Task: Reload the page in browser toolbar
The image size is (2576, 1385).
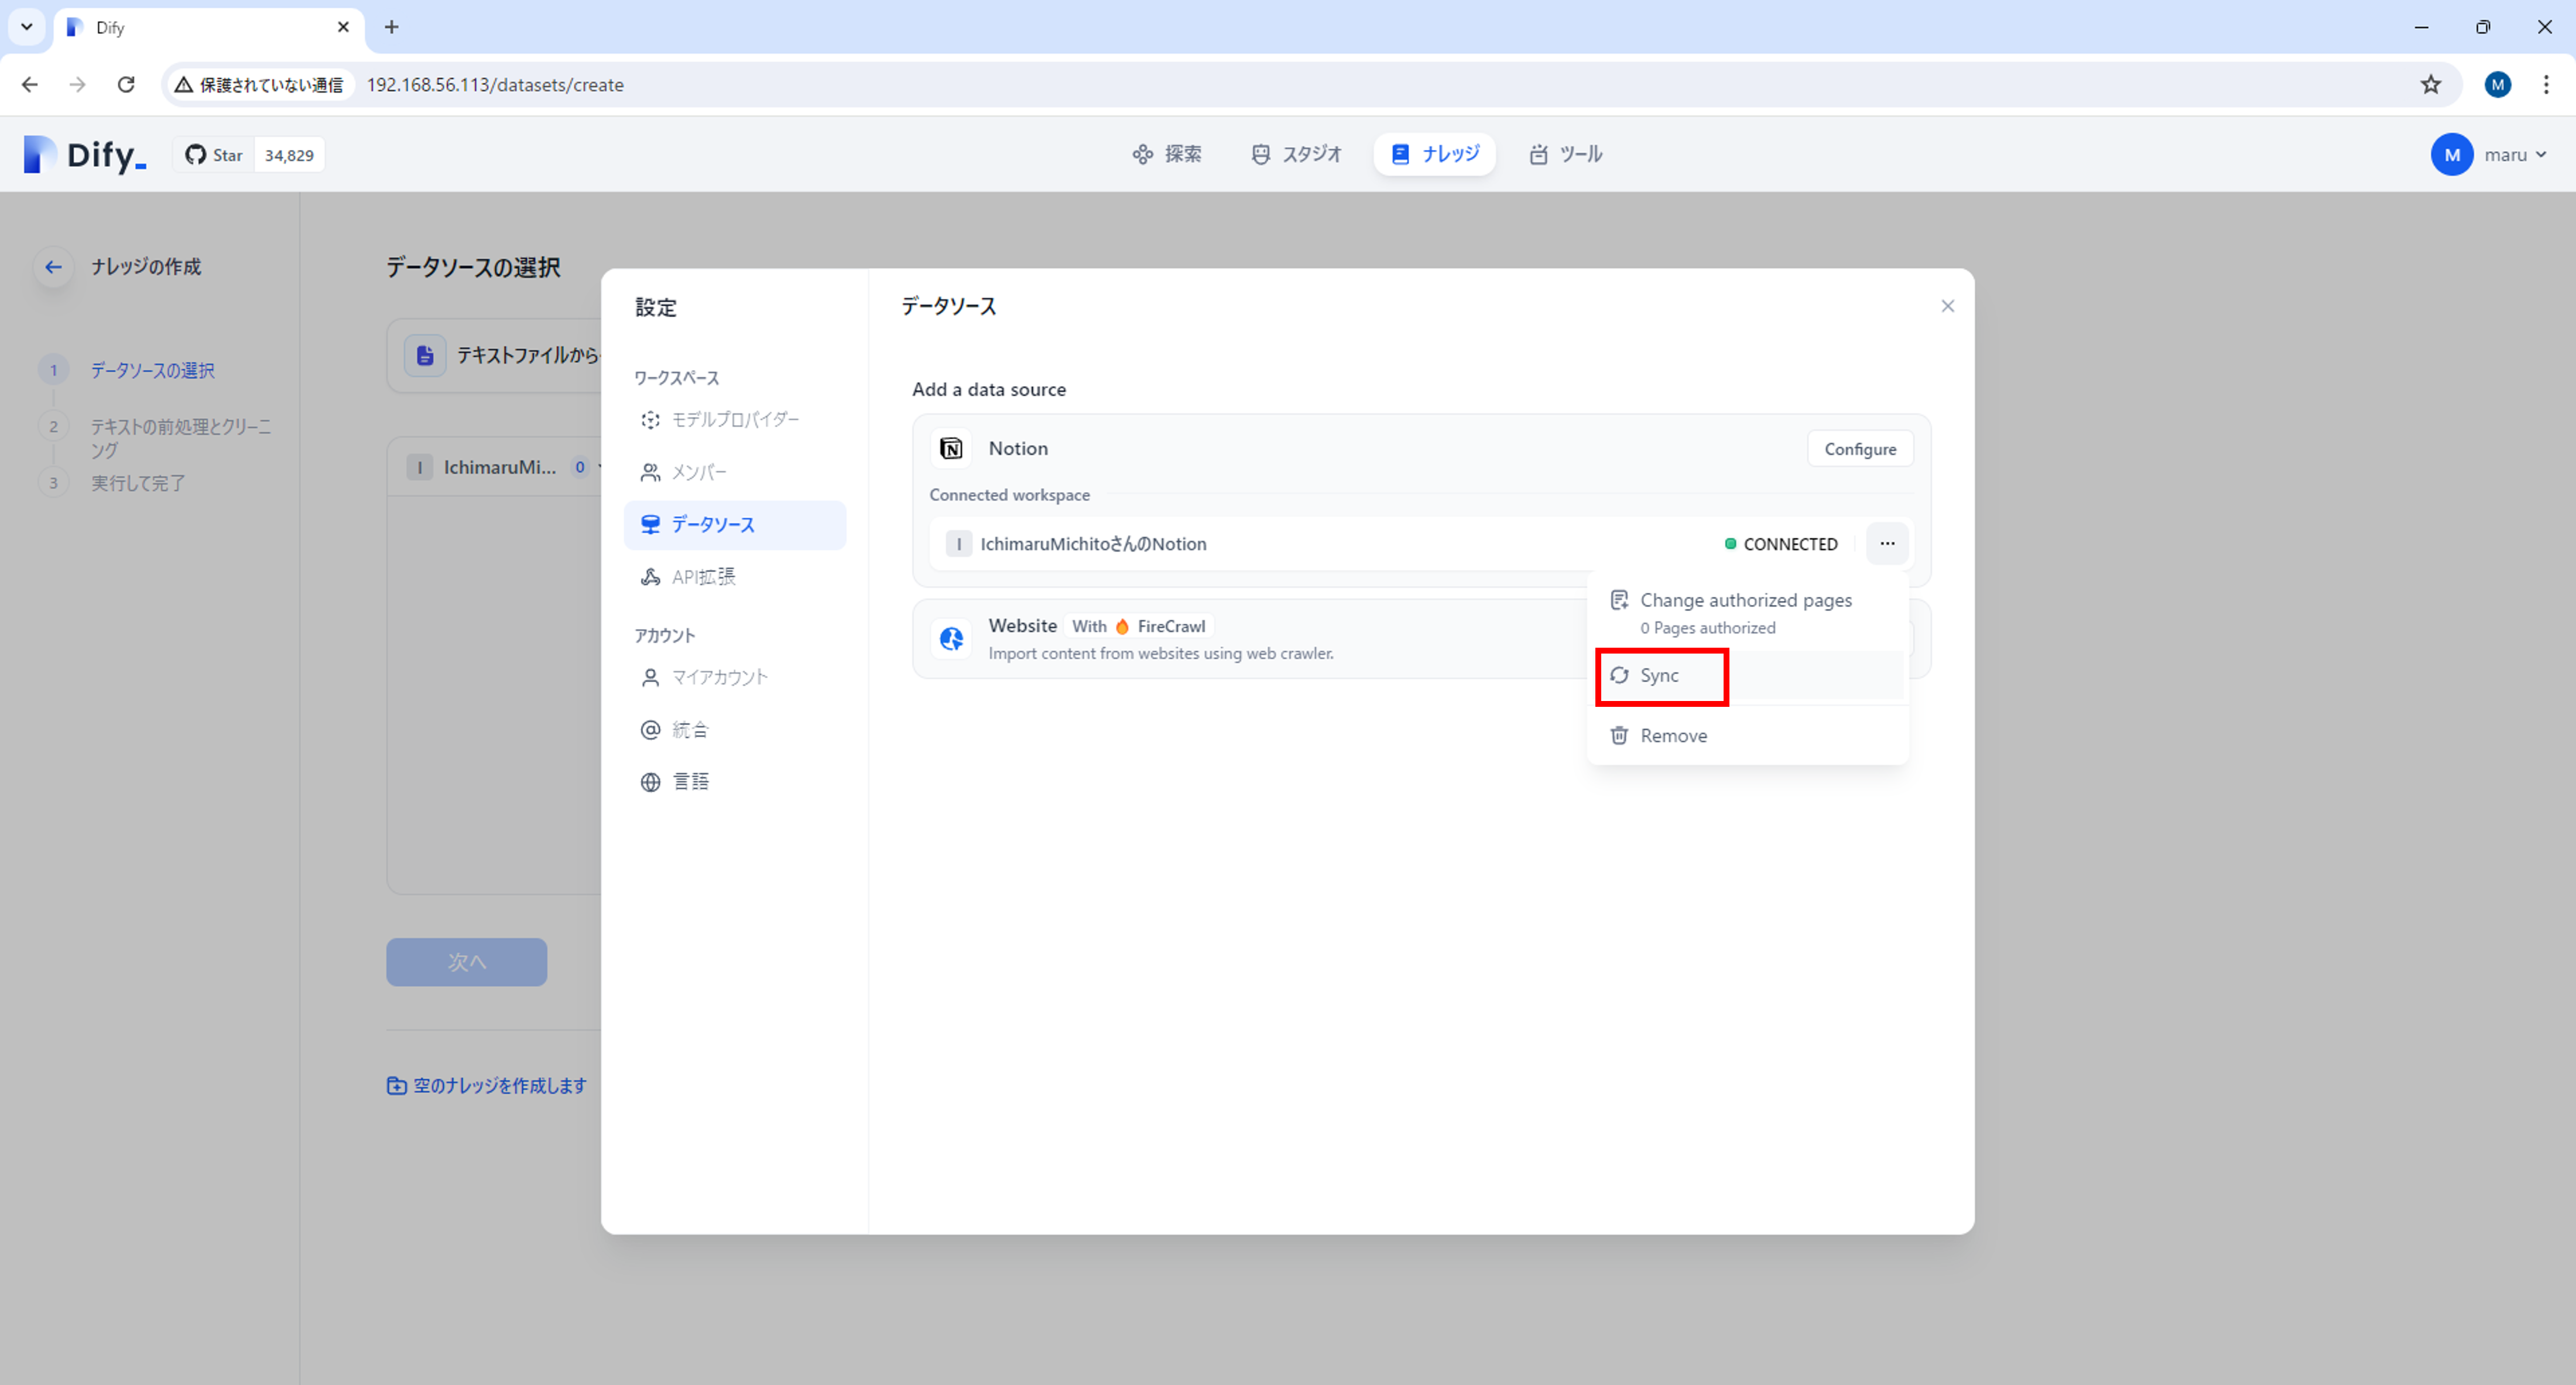Action: (x=126, y=85)
